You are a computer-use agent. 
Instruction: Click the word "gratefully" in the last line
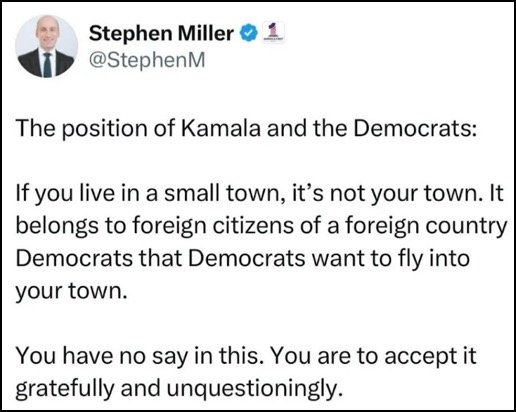pyautogui.click(x=65, y=389)
